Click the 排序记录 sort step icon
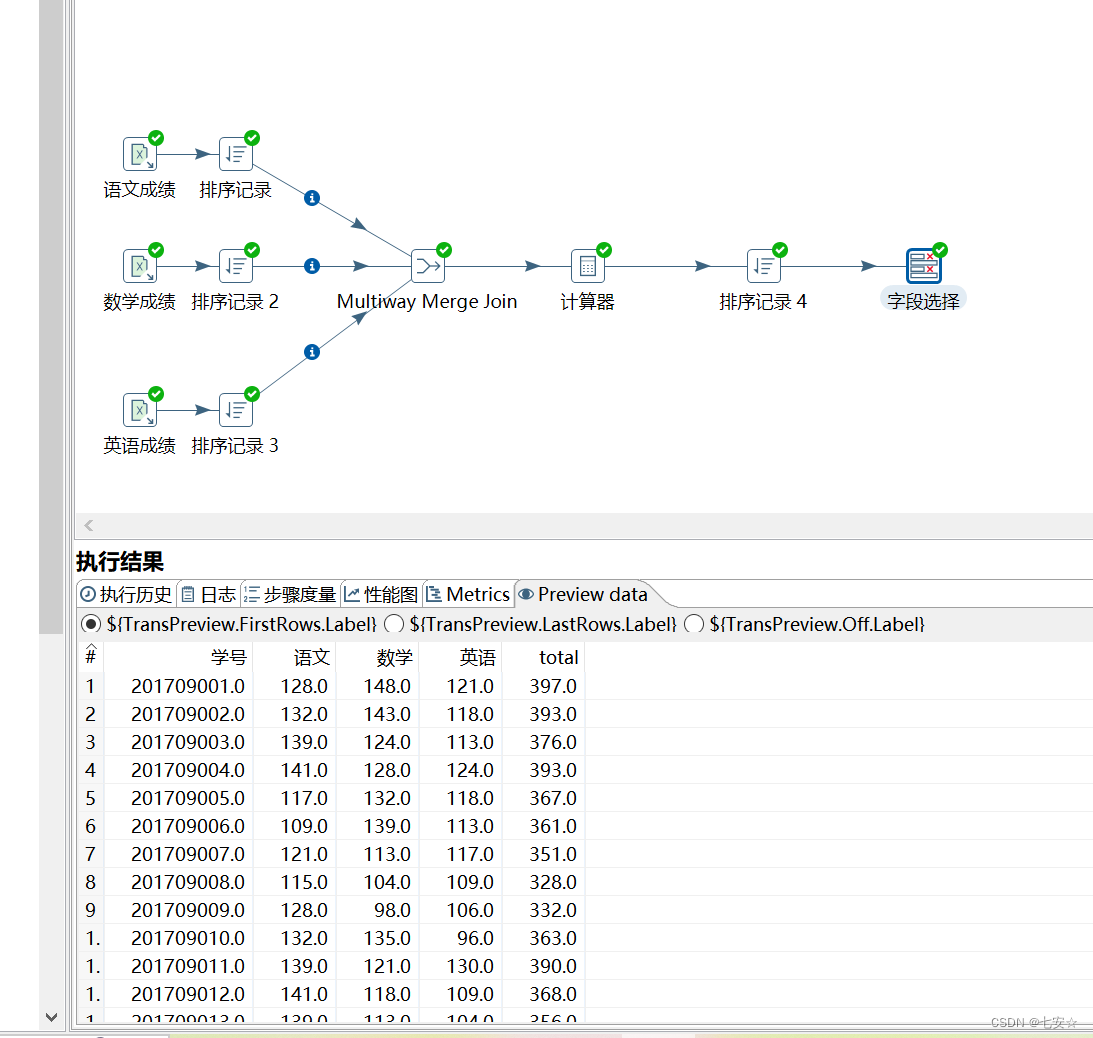The height and width of the screenshot is (1038, 1093). [x=236, y=153]
